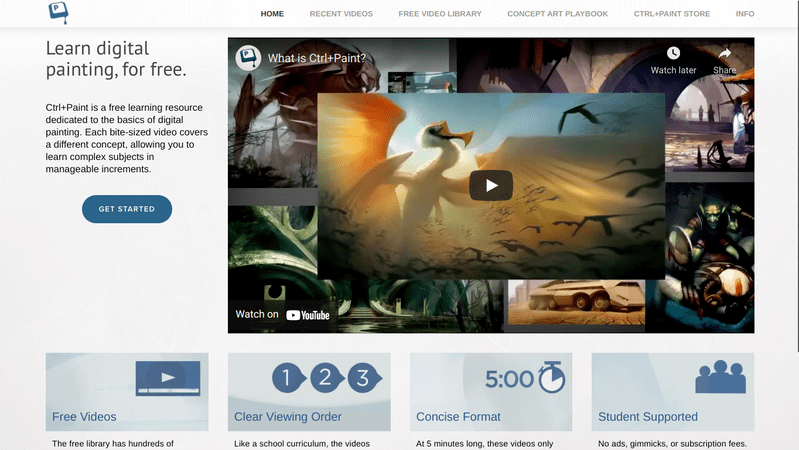Open CONCEPT ART PLAYBOOK menu item
The height and width of the screenshot is (450, 799).
(557, 14)
